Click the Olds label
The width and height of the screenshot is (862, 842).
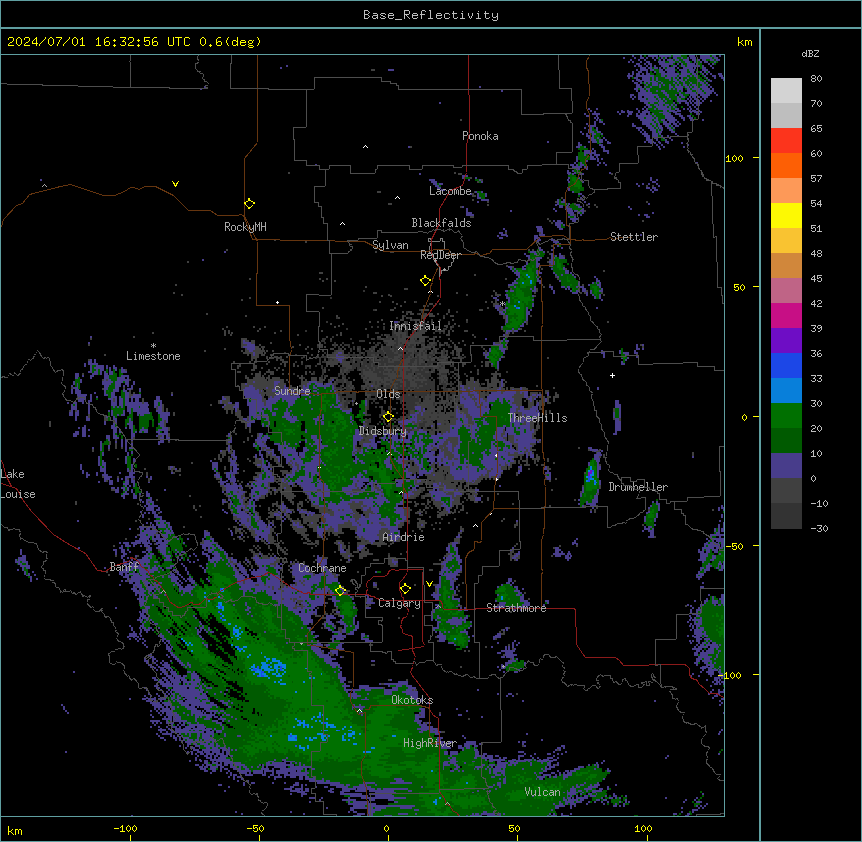click(x=388, y=394)
